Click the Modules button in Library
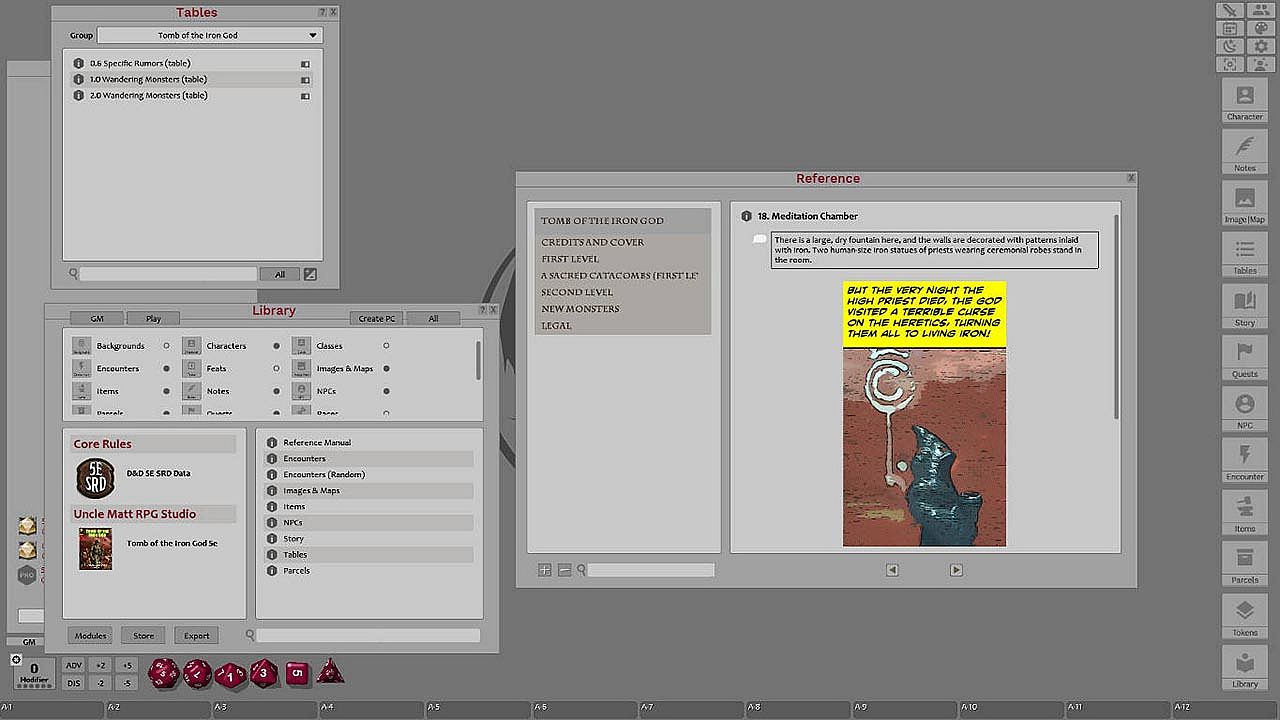 [x=90, y=636]
